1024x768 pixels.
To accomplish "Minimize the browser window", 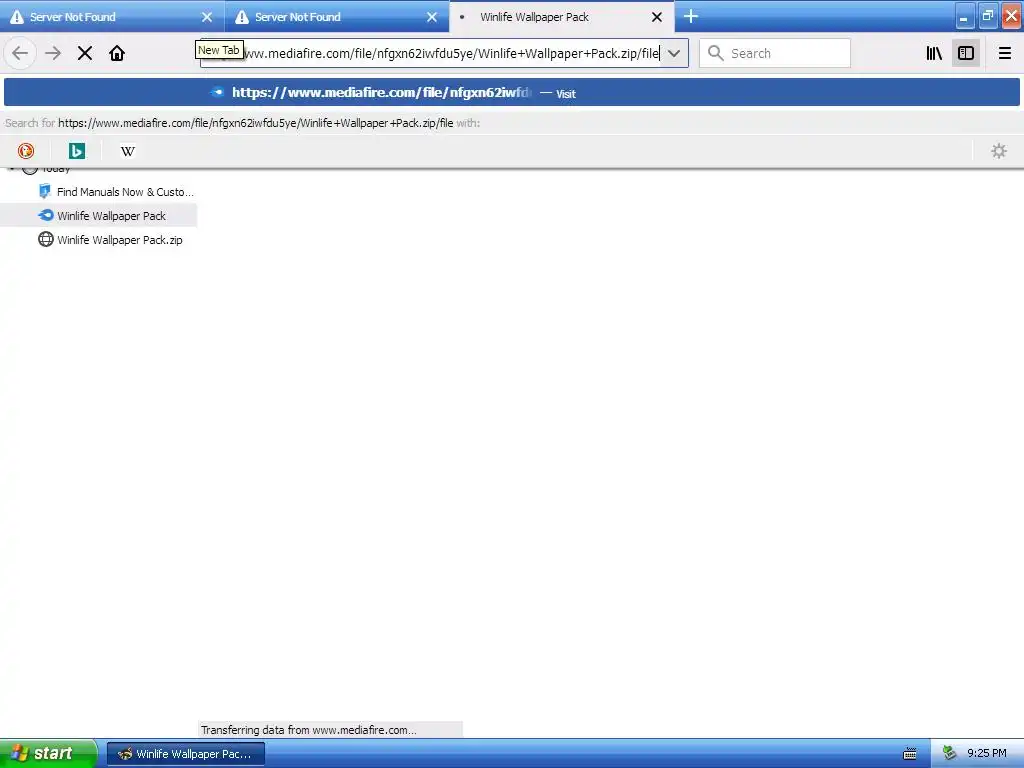I will pos(965,16).
